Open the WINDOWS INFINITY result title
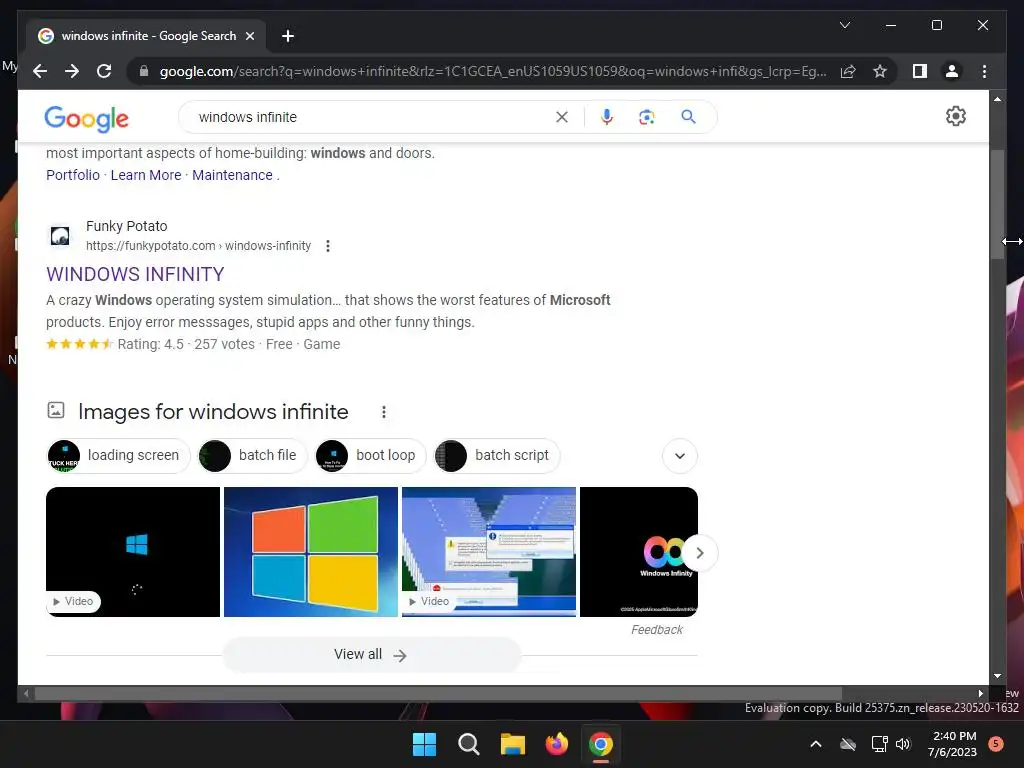This screenshot has width=1024, height=768. pyautogui.click(x=135, y=274)
